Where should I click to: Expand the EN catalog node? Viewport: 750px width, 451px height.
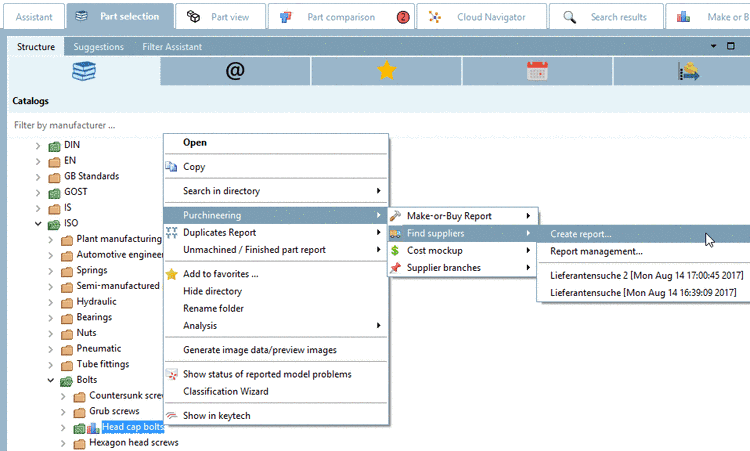[x=38, y=162]
